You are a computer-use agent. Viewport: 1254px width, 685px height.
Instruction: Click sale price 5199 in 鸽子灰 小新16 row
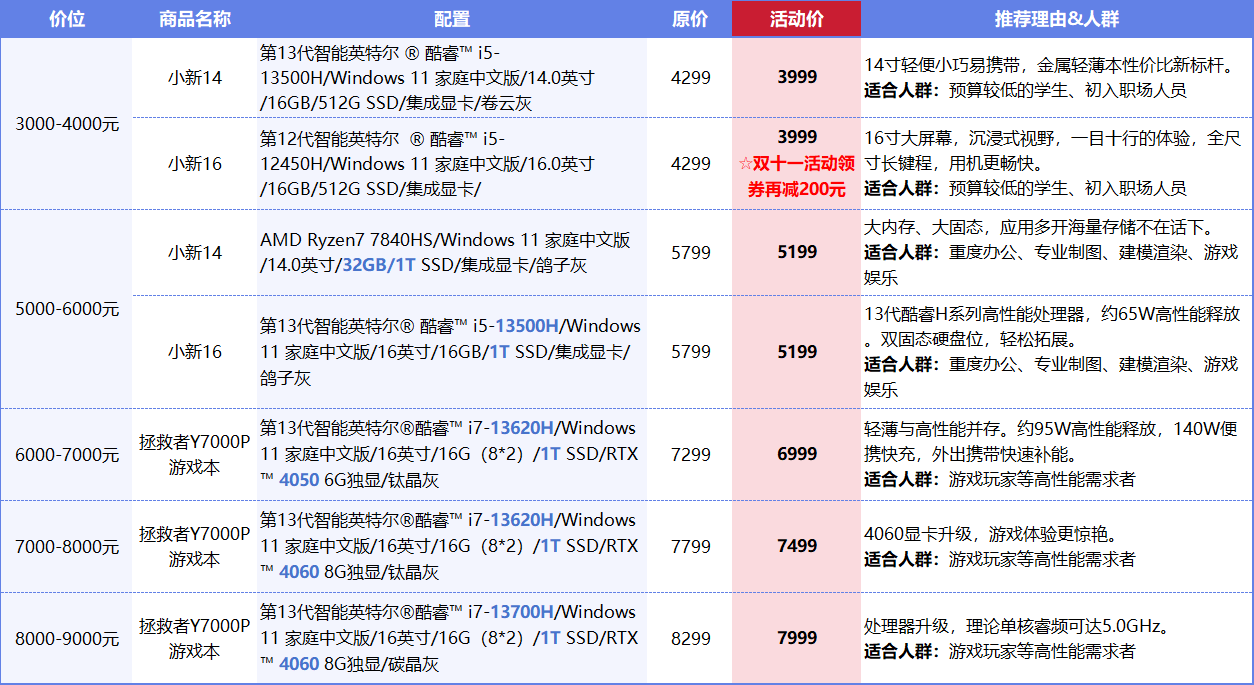[797, 352]
